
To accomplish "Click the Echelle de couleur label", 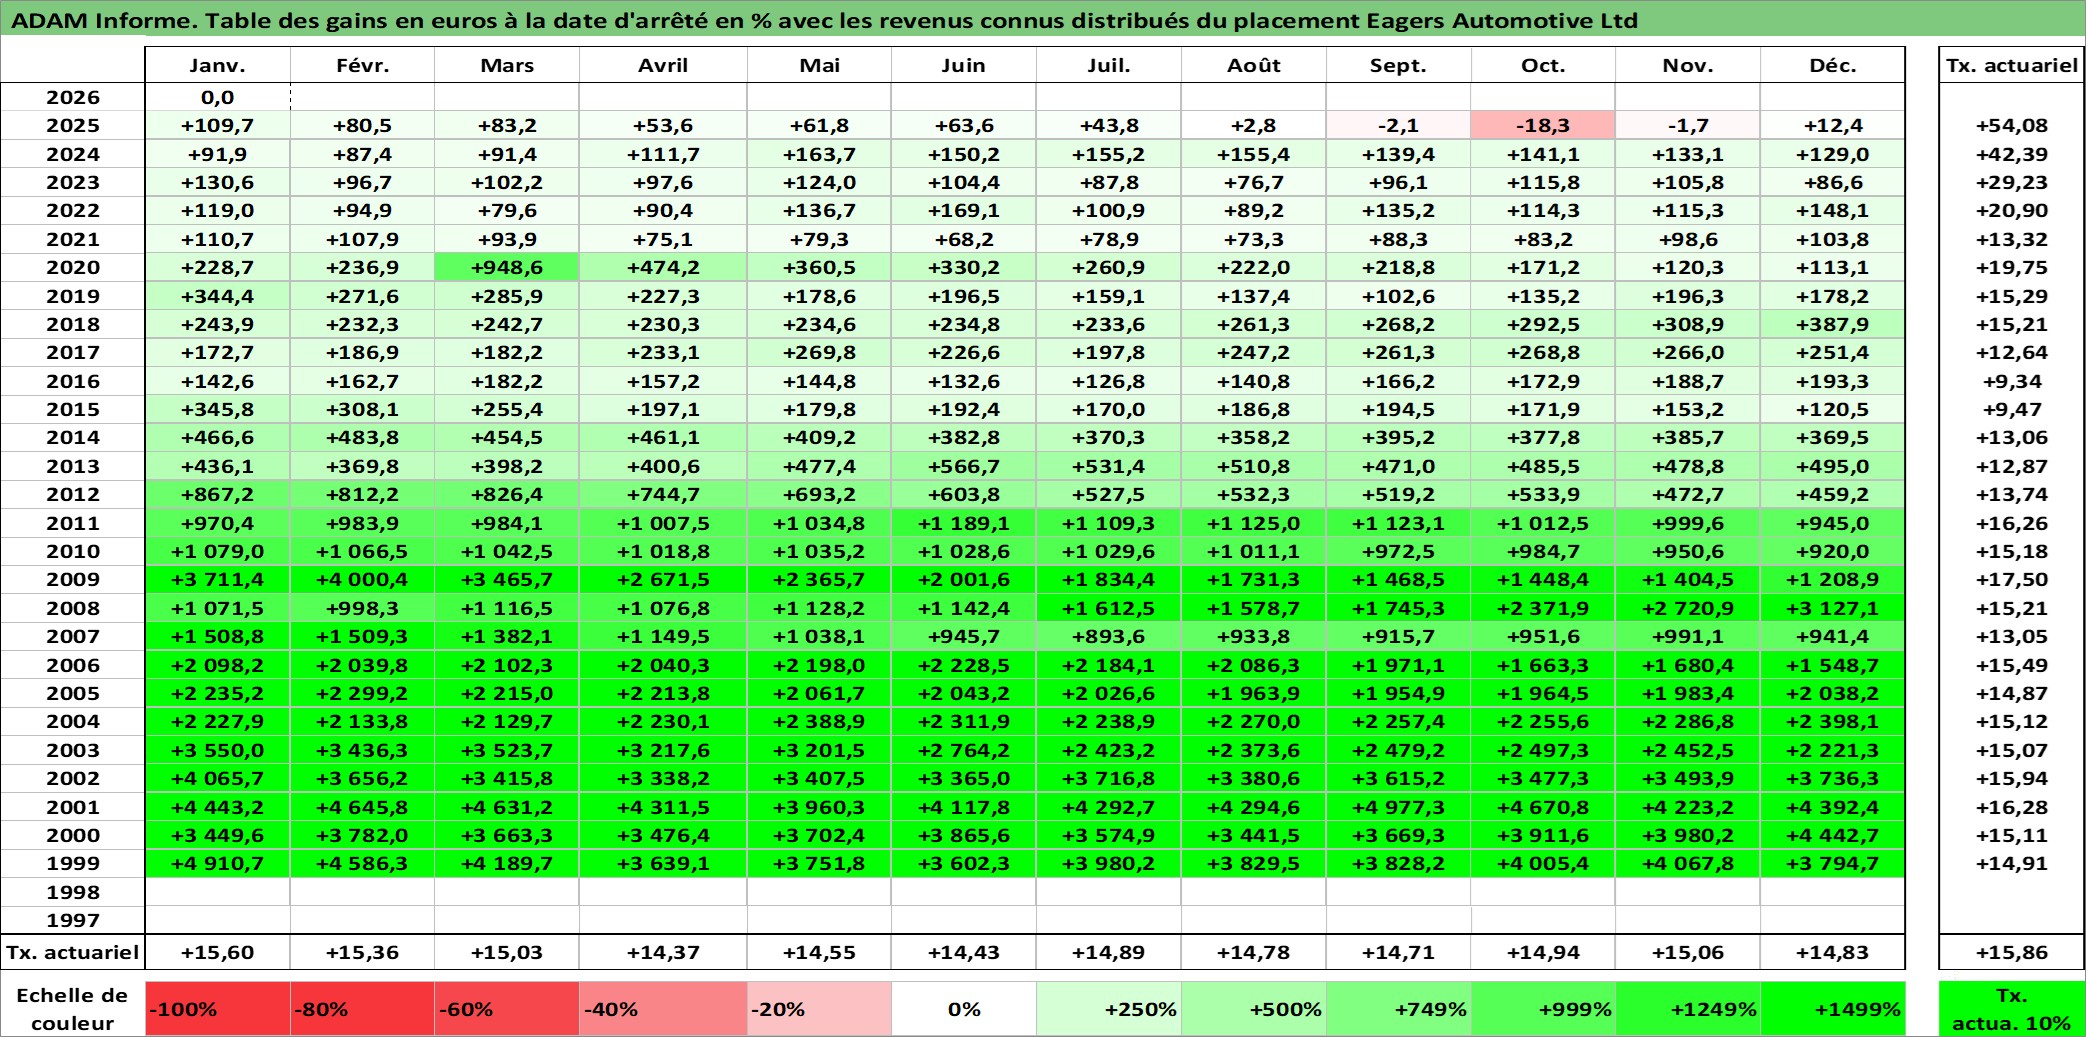I will click(73, 1009).
